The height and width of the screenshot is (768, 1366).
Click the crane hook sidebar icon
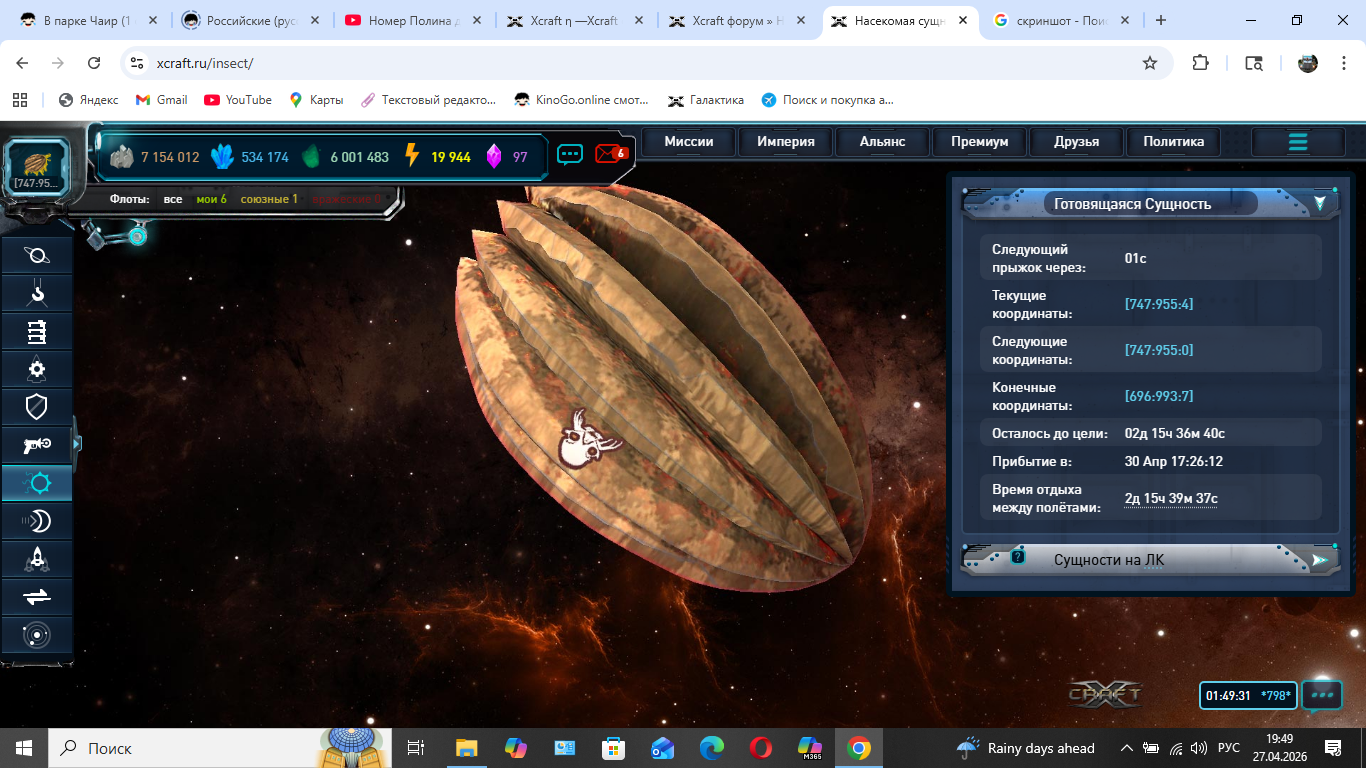[x=36, y=294]
